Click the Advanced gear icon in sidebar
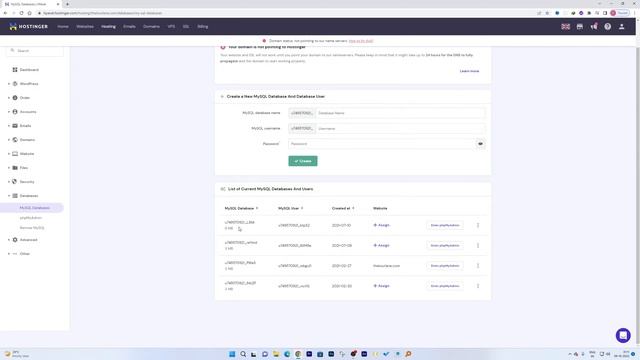This screenshot has width=640, height=360. tap(15, 240)
